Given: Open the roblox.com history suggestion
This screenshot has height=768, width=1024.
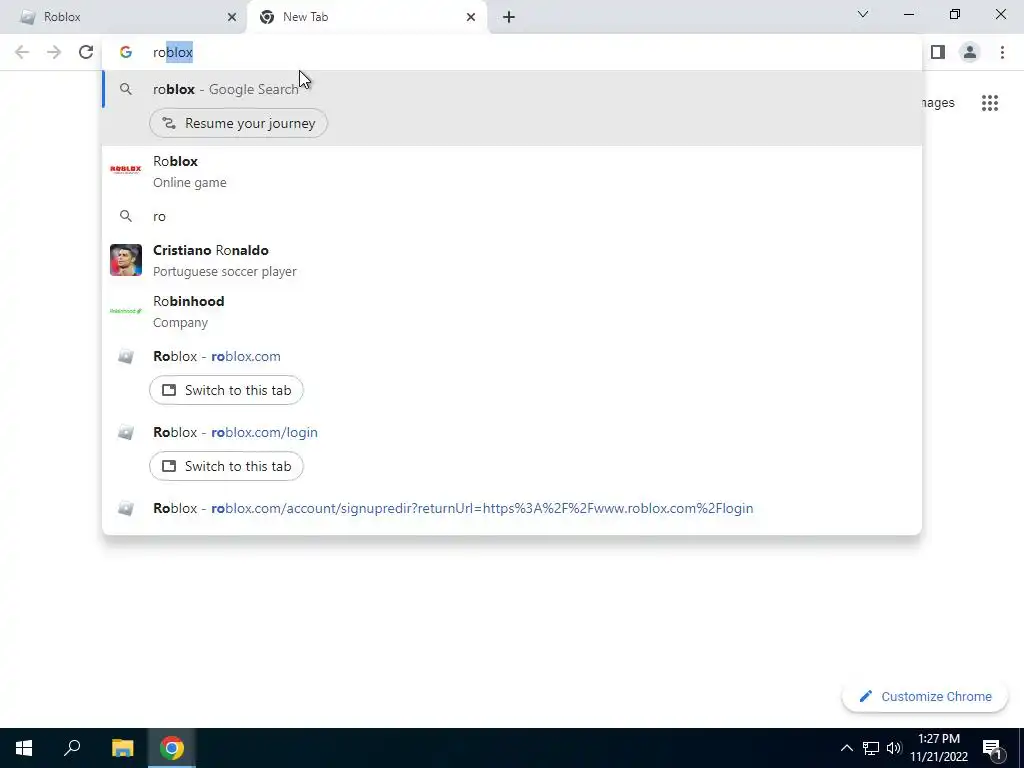Looking at the screenshot, I should (x=512, y=357).
